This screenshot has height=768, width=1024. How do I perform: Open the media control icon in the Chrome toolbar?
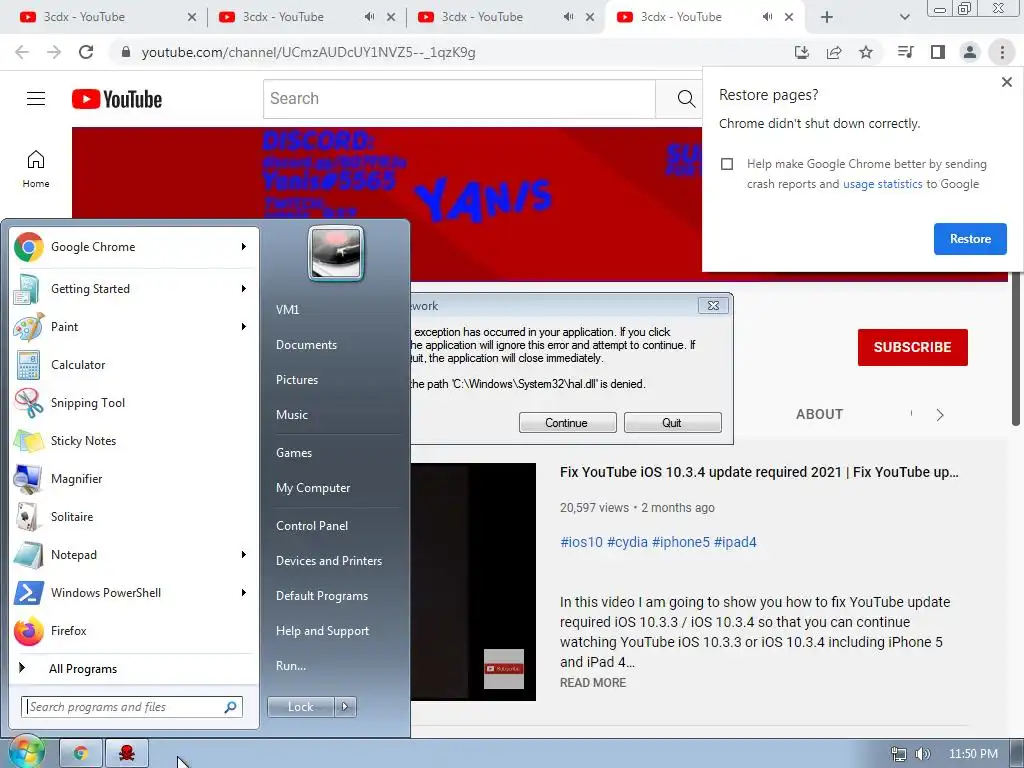[905, 52]
